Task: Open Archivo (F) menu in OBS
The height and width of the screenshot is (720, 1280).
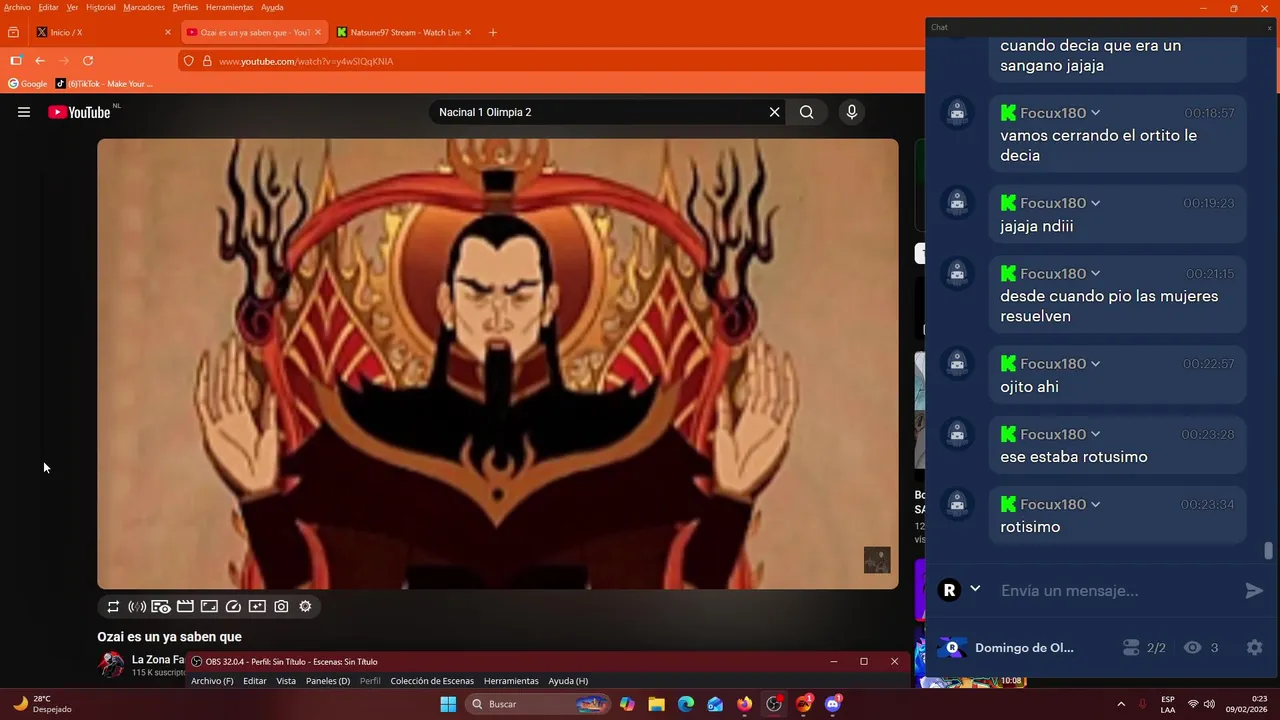Action: click(212, 681)
